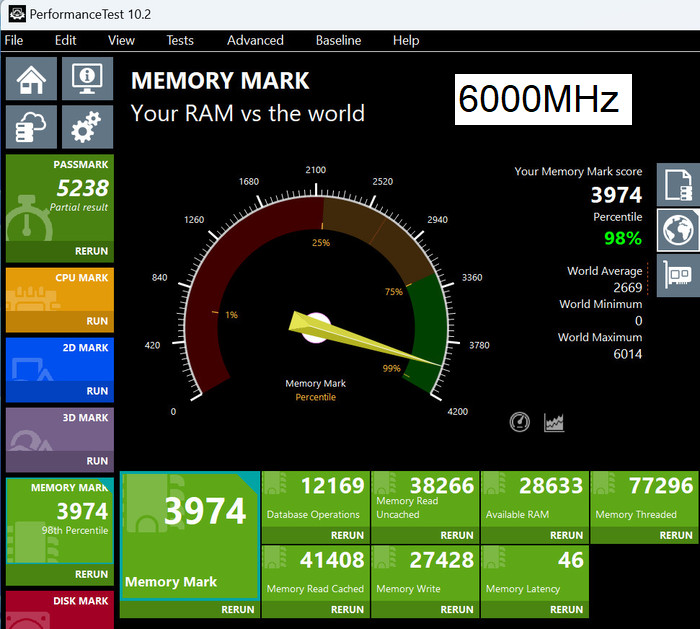Switch to the distribution chart view icon

554,422
